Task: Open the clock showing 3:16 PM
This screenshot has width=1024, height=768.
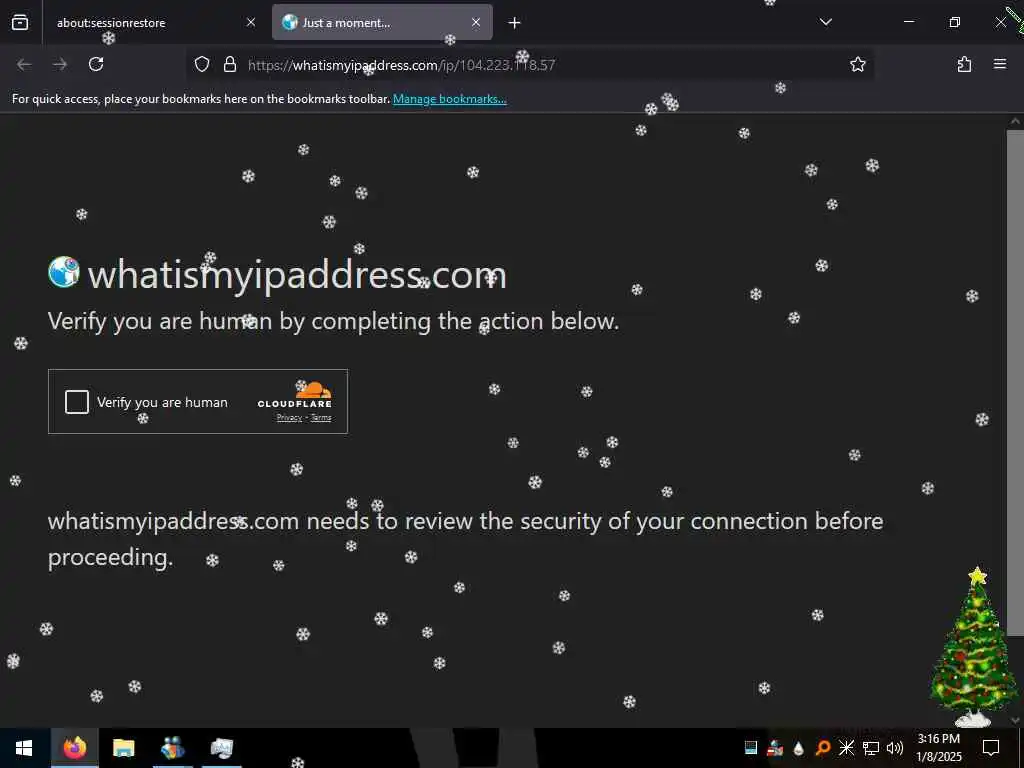Action: [x=939, y=748]
